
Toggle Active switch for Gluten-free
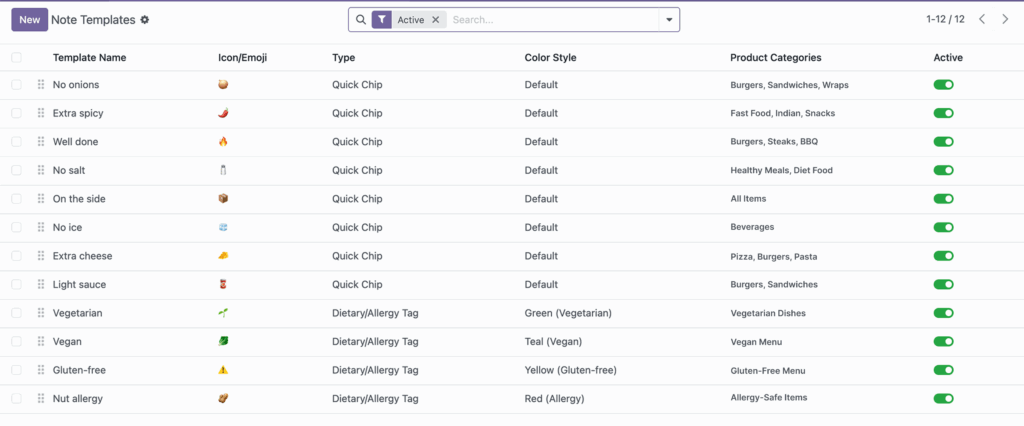point(944,370)
